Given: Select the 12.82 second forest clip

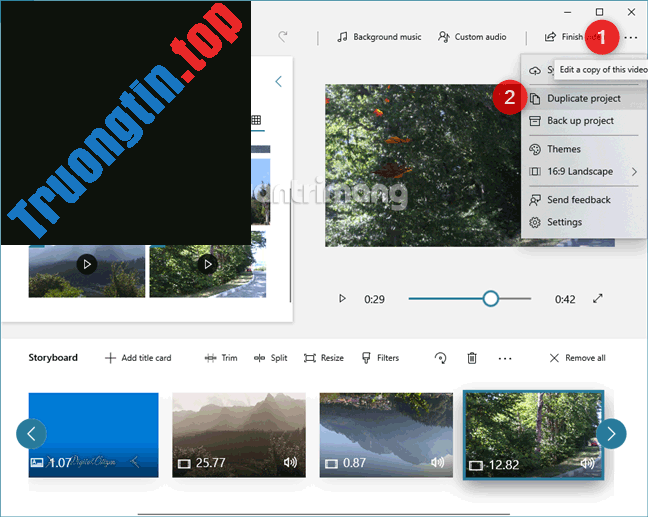Looking at the screenshot, I should pyautogui.click(x=534, y=435).
